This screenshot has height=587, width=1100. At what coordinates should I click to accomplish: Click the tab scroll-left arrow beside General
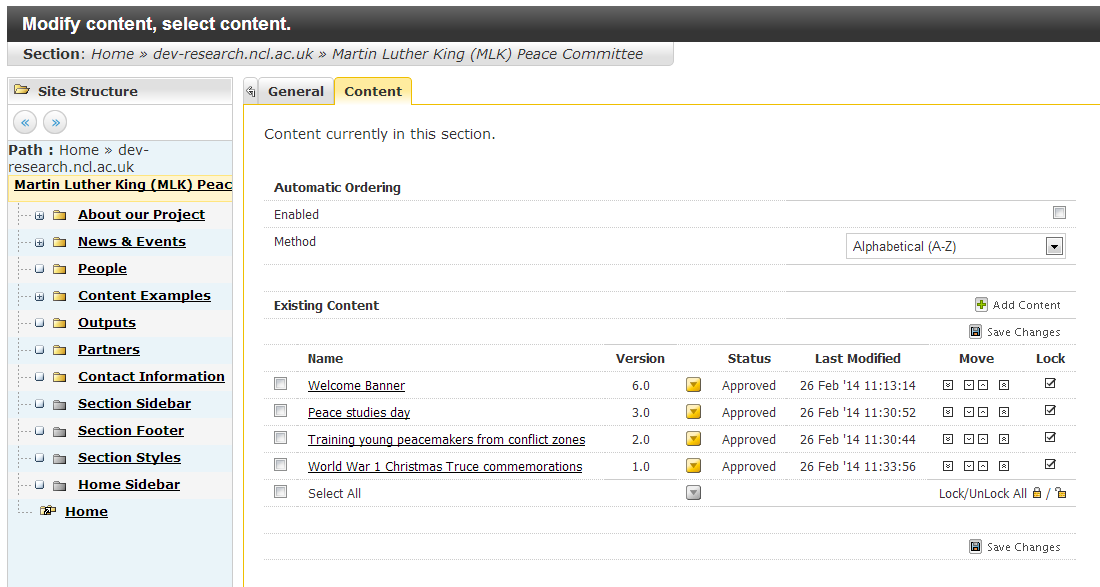[x=250, y=91]
